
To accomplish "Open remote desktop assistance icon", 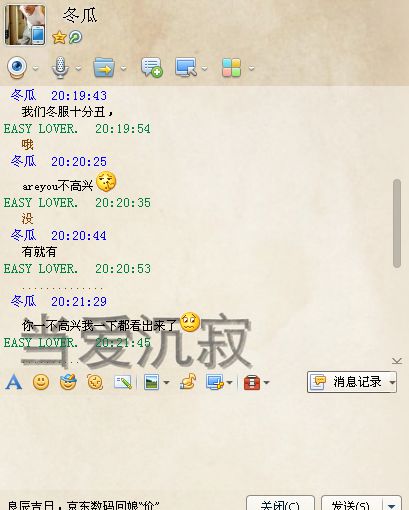I will point(186,68).
